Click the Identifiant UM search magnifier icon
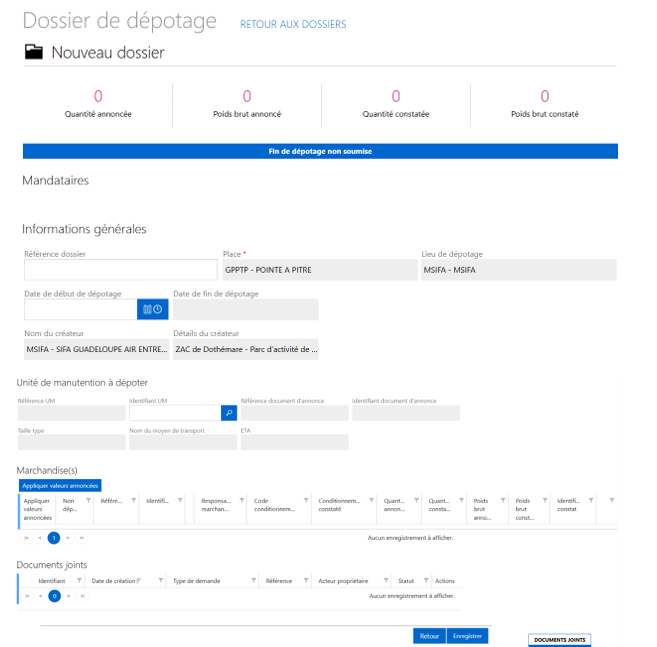Image resolution: width=657 pixels, height=647 pixels. point(228,412)
